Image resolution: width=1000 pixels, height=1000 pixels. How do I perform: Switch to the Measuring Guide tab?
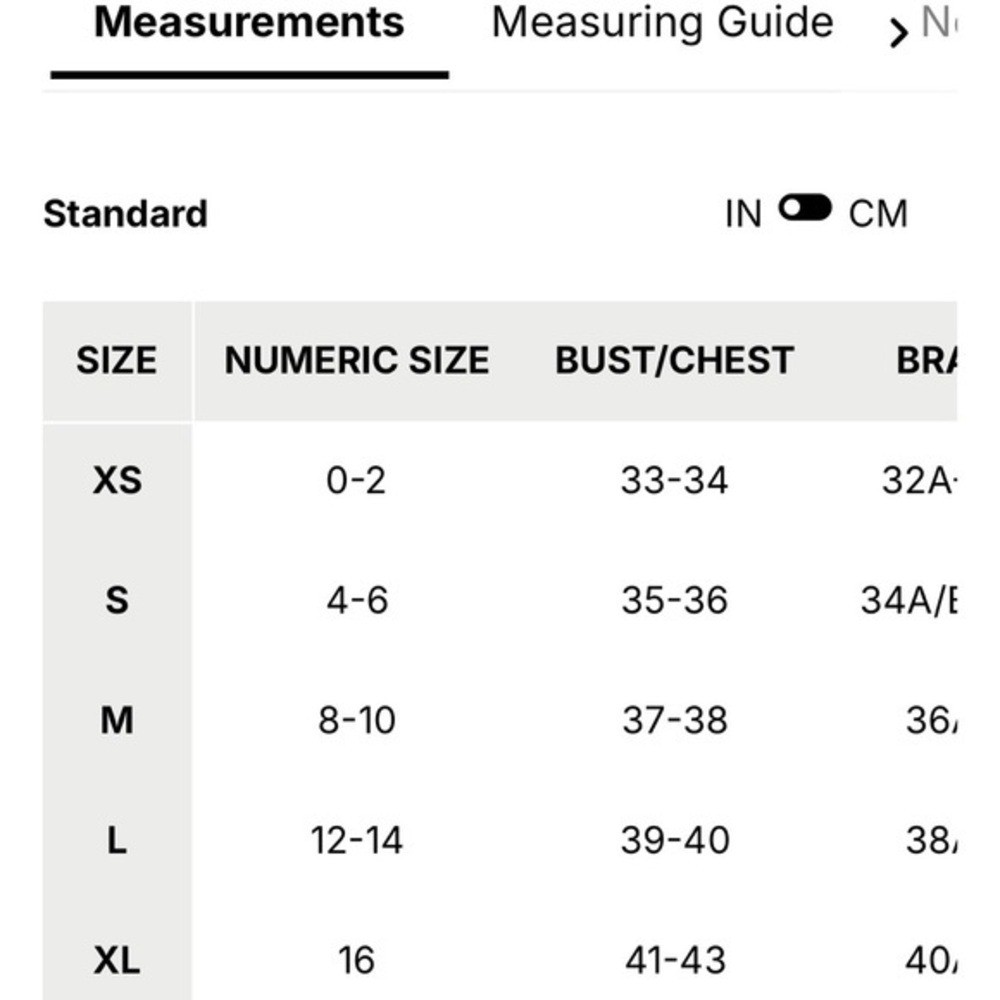click(x=663, y=23)
